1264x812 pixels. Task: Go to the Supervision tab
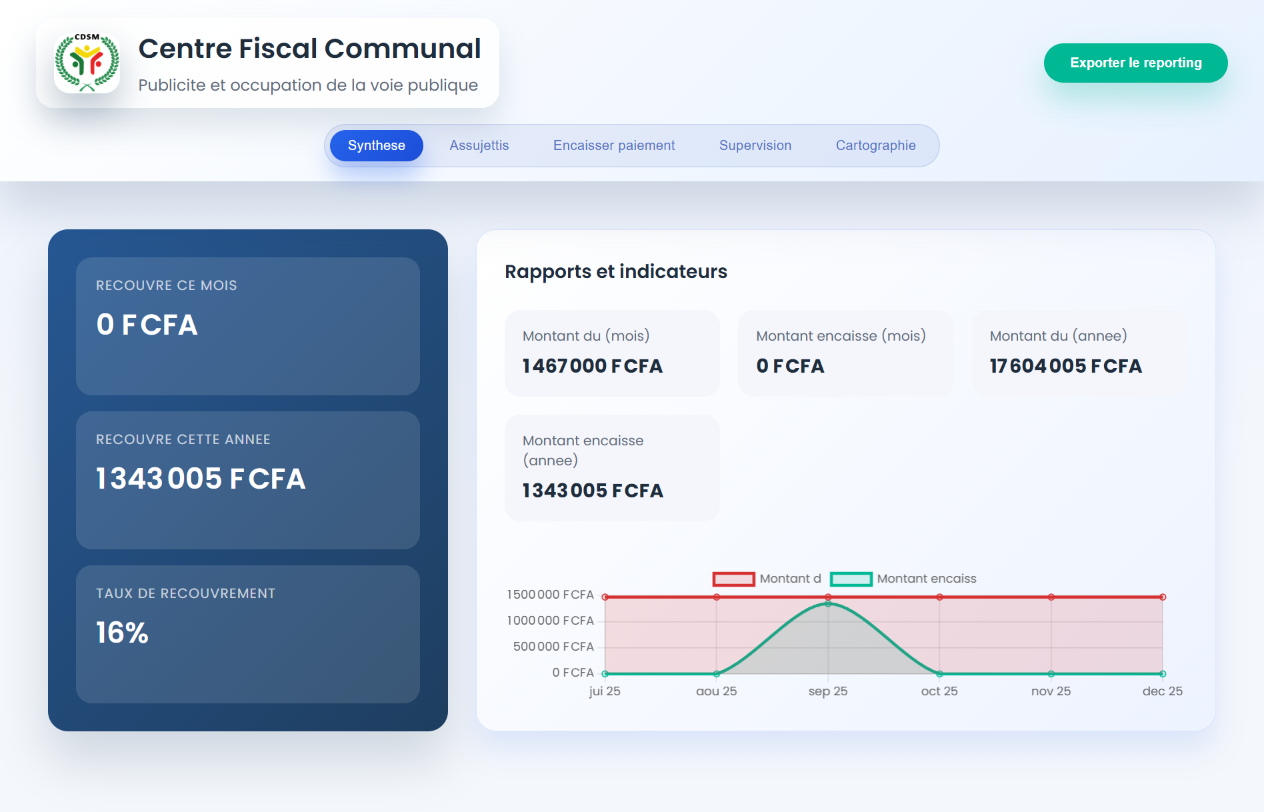755,145
